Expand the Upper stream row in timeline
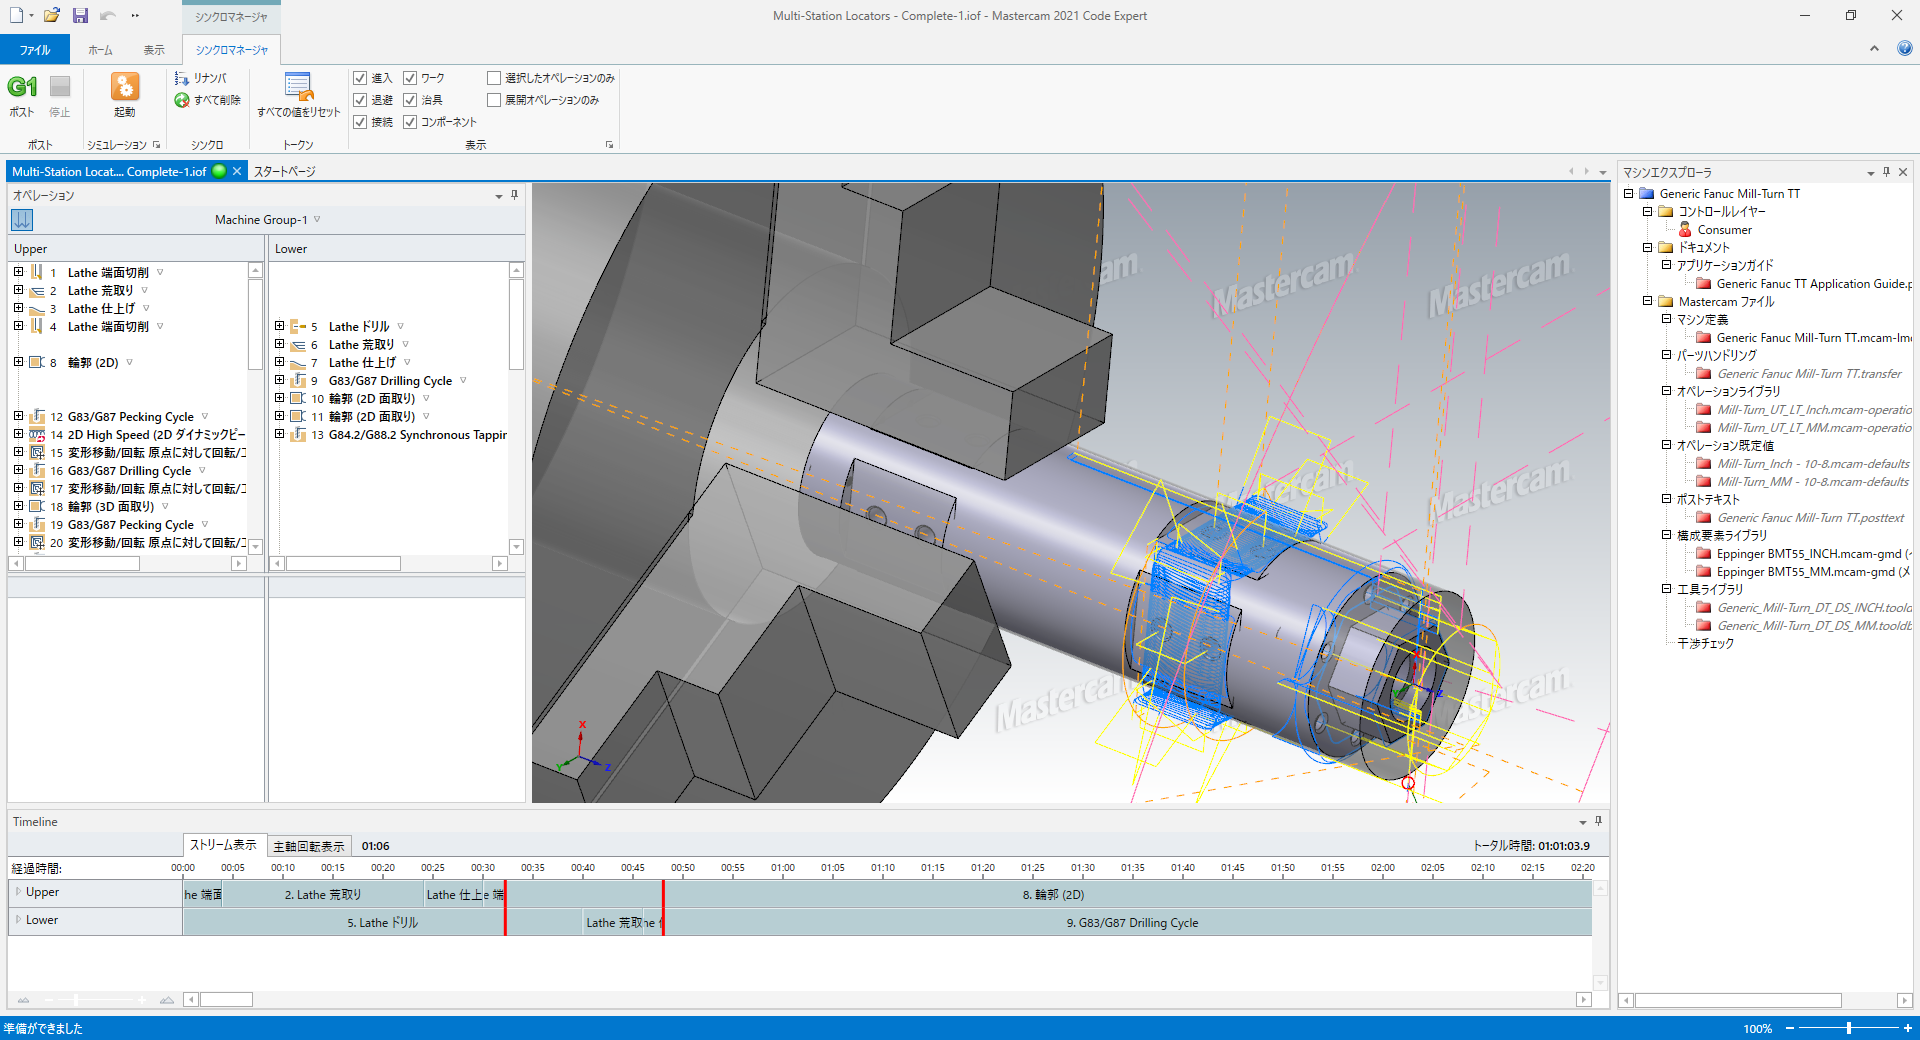Screen dimensions: 1920x1040 coord(18,892)
